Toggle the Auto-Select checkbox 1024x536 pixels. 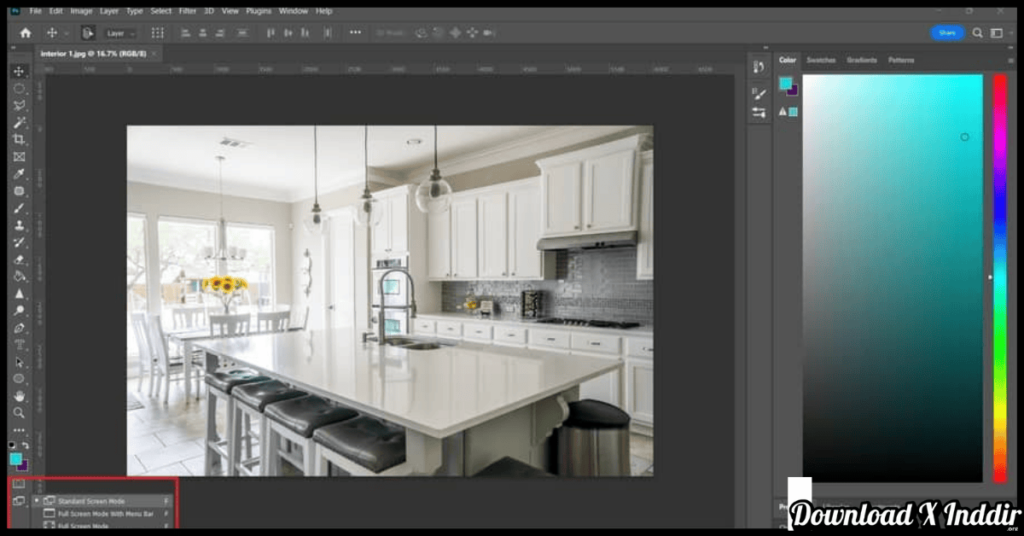click(88, 33)
